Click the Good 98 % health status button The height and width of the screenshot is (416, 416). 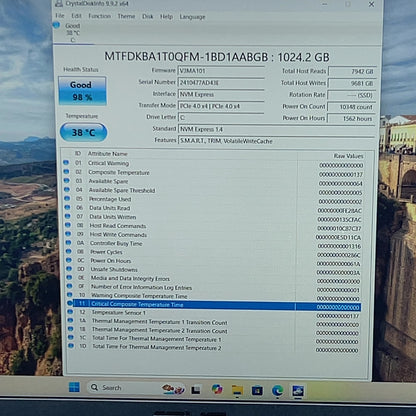click(82, 91)
